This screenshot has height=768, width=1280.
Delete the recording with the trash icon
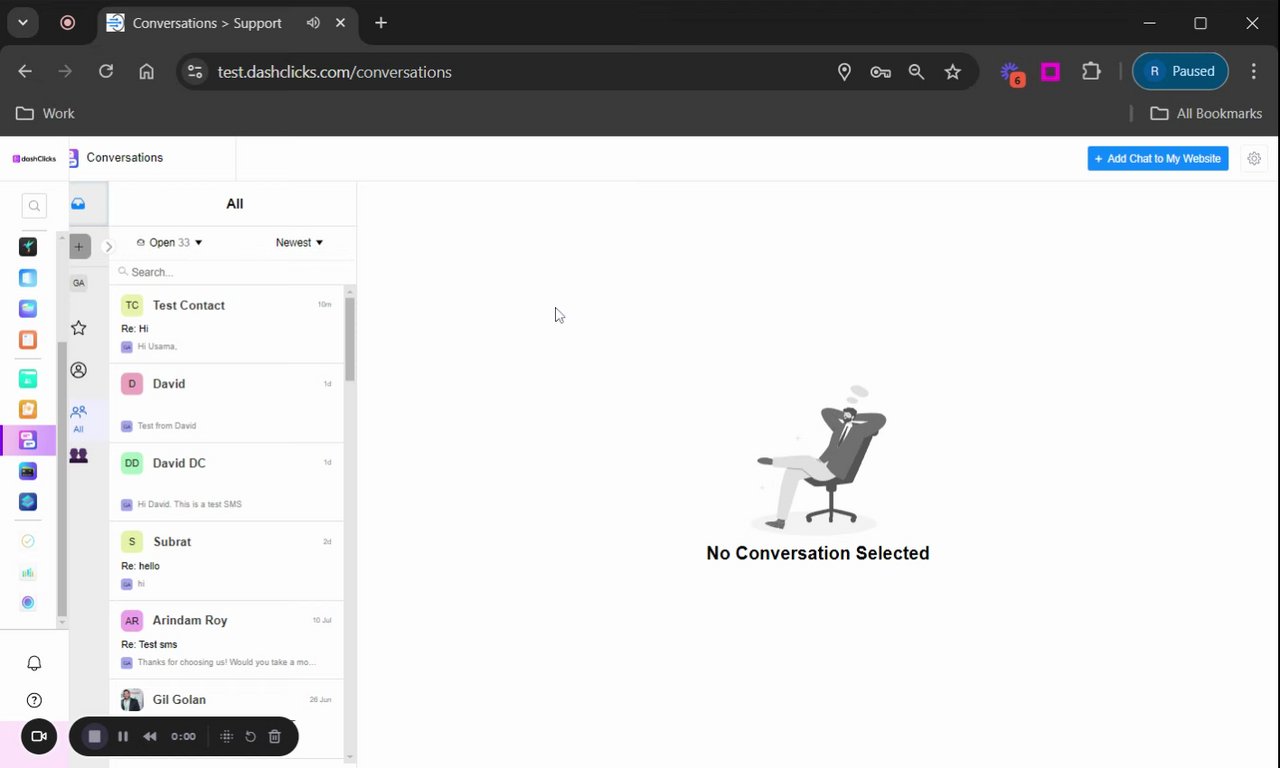coord(275,736)
